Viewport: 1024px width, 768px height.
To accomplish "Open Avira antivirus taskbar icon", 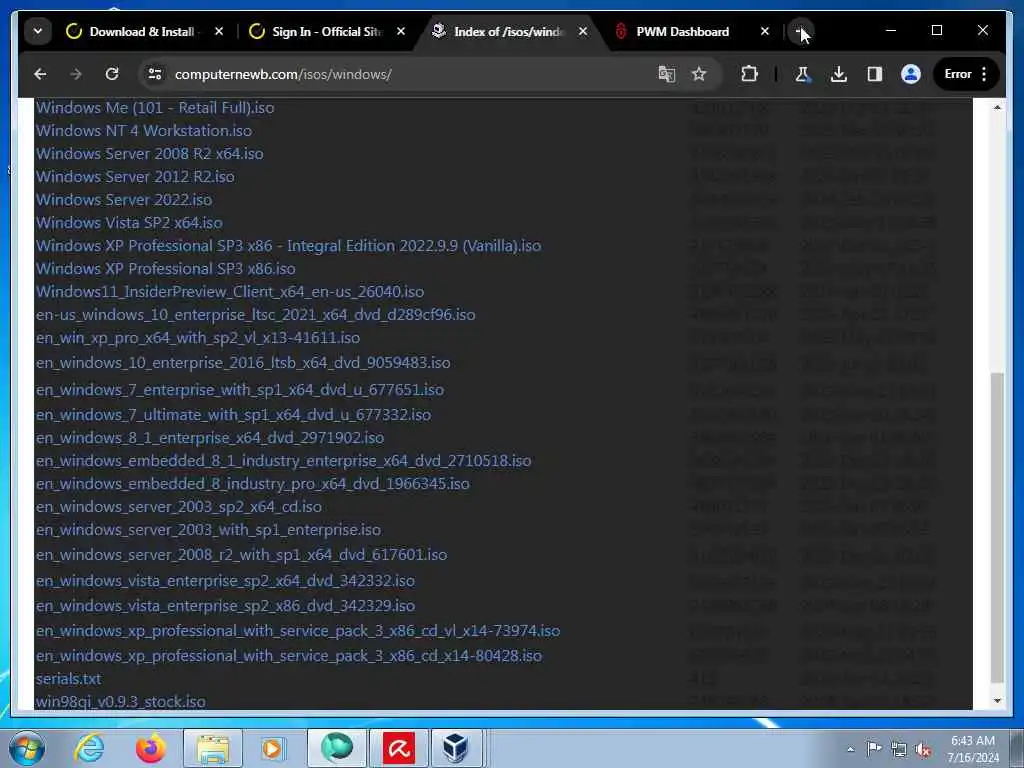I will click(399, 748).
